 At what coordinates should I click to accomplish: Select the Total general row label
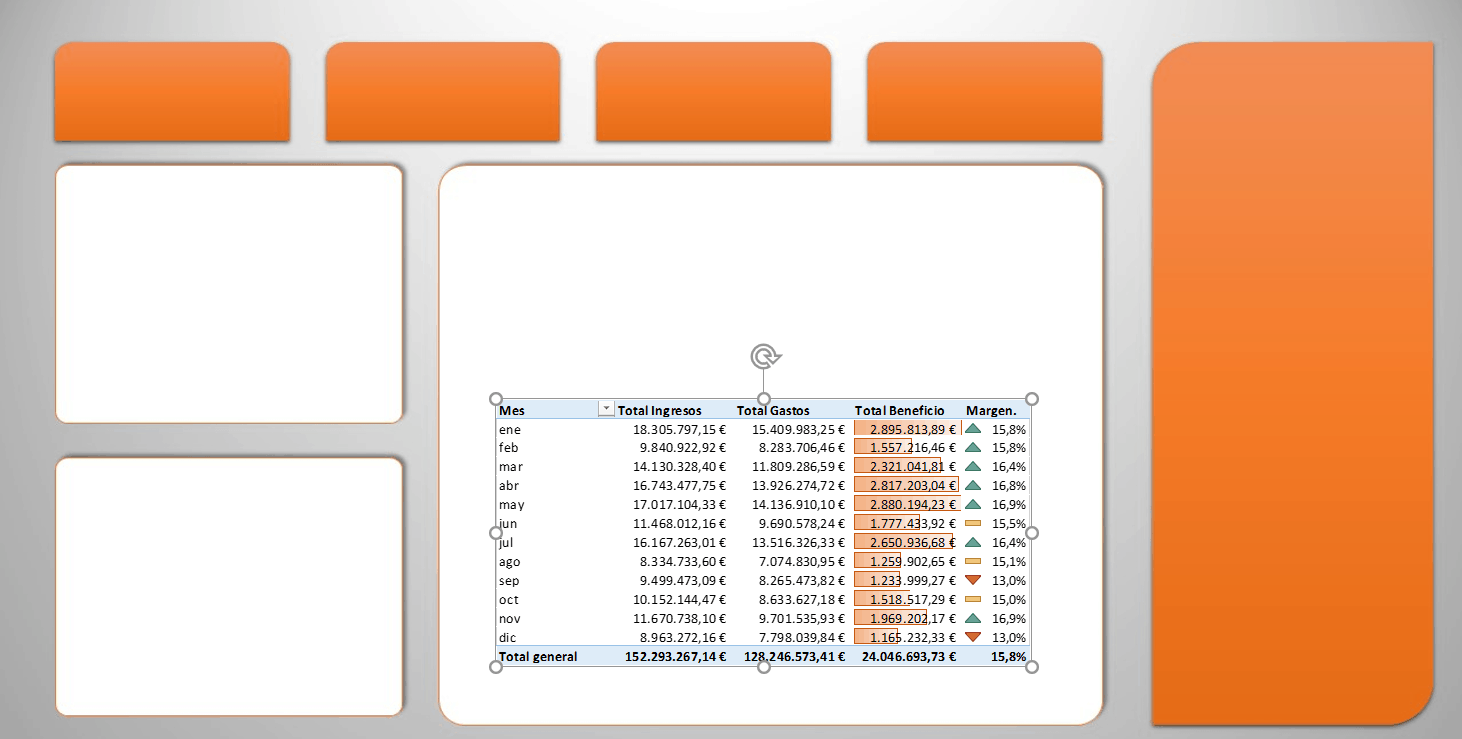pyautogui.click(x=538, y=657)
